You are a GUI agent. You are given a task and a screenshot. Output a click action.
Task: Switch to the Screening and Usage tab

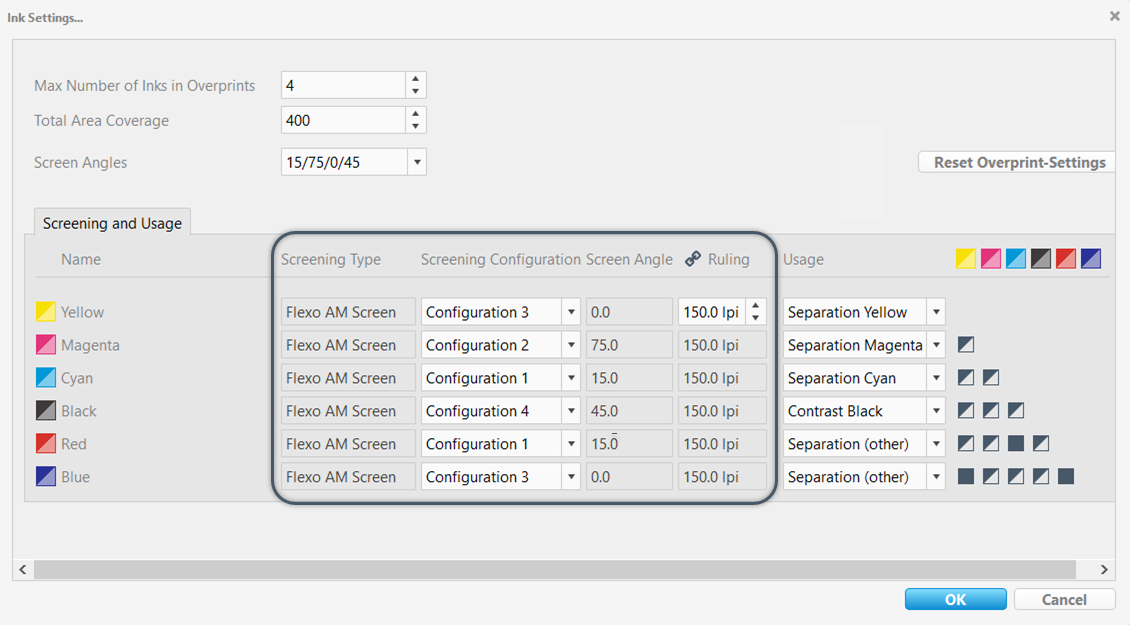pyautogui.click(x=112, y=223)
